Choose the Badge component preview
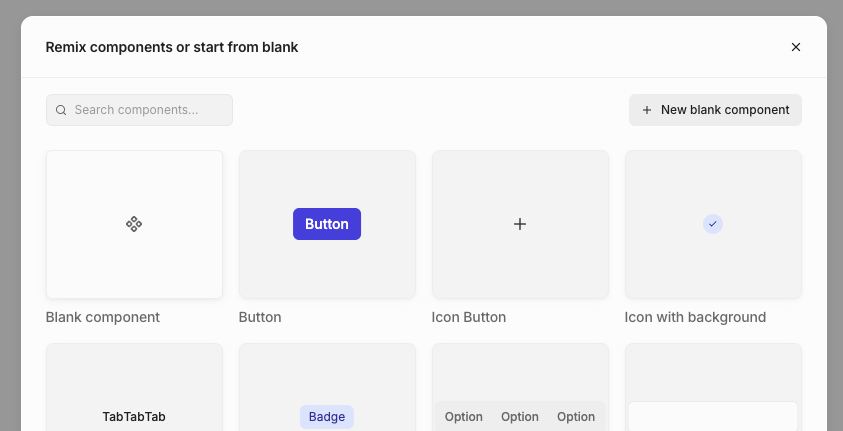 [327, 417]
